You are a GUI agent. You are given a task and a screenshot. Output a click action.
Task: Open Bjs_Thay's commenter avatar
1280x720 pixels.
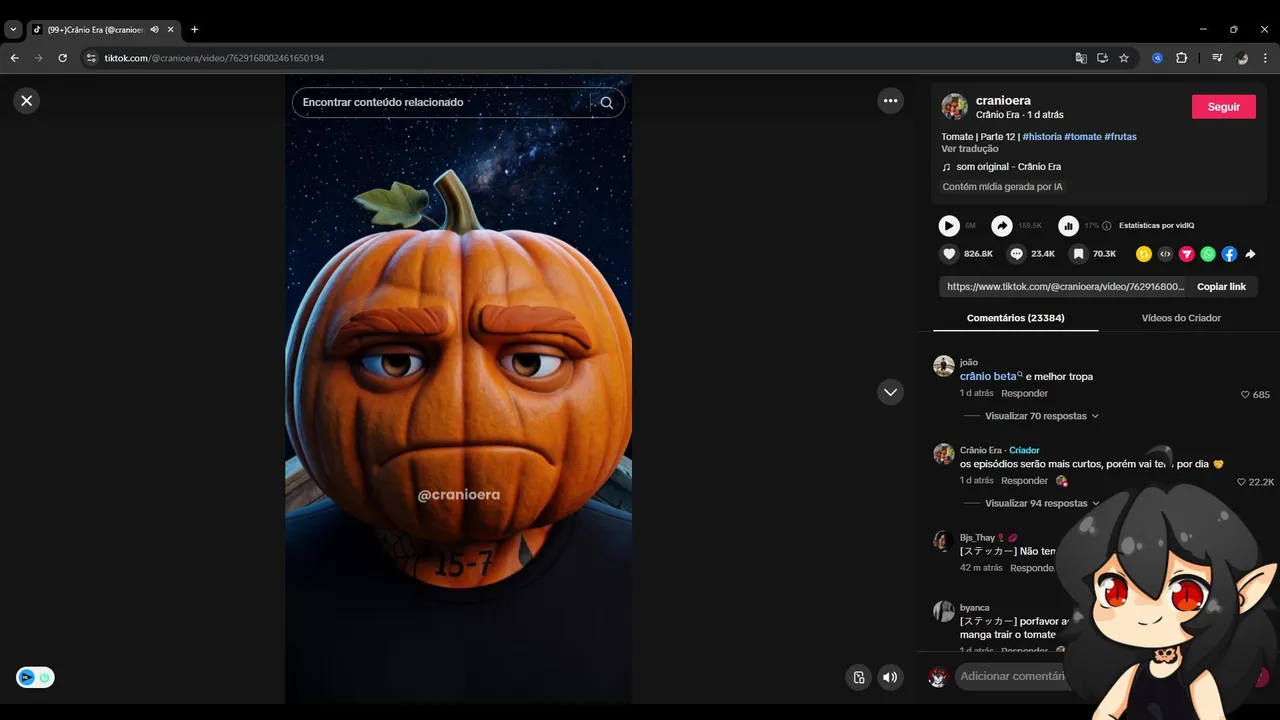(x=943, y=541)
